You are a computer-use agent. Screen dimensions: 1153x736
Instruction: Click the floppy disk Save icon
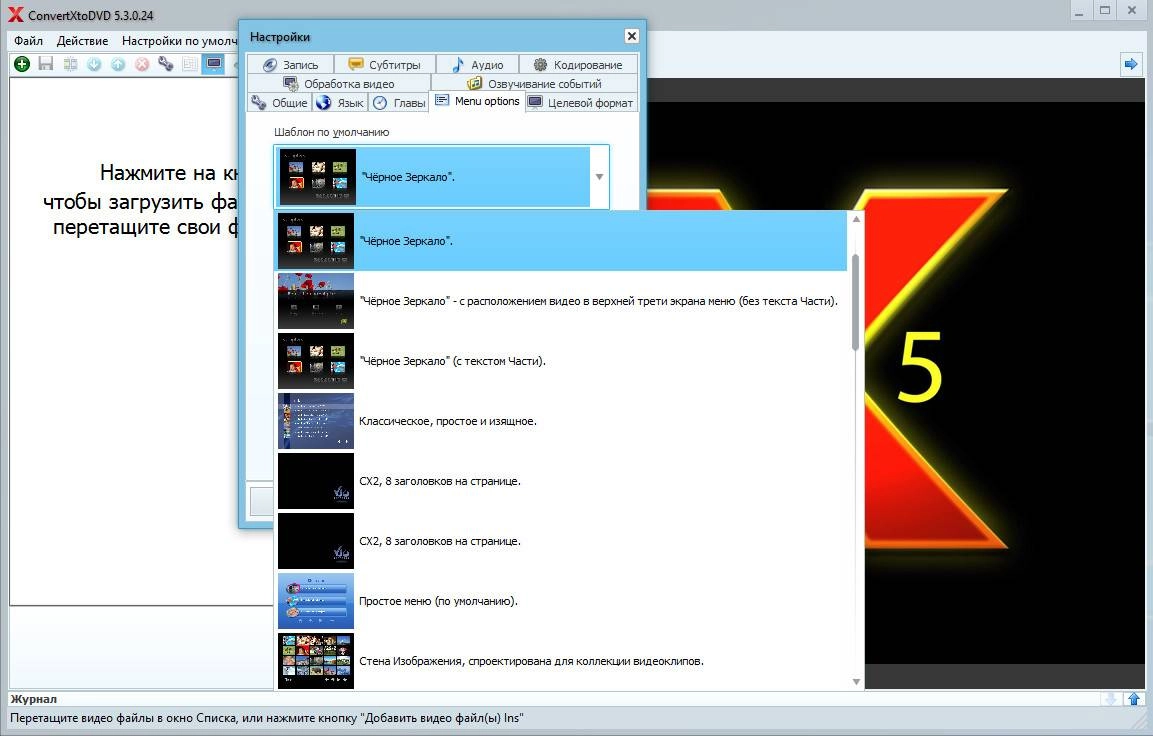click(46, 64)
